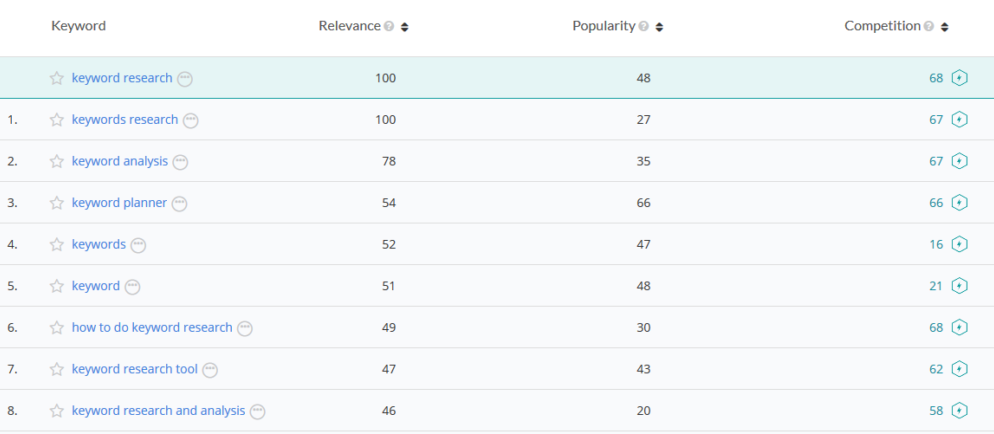The width and height of the screenshot is (994, 434).
Task: Open the 'keyword analysis' keyword link
Action: click(120, 162)
